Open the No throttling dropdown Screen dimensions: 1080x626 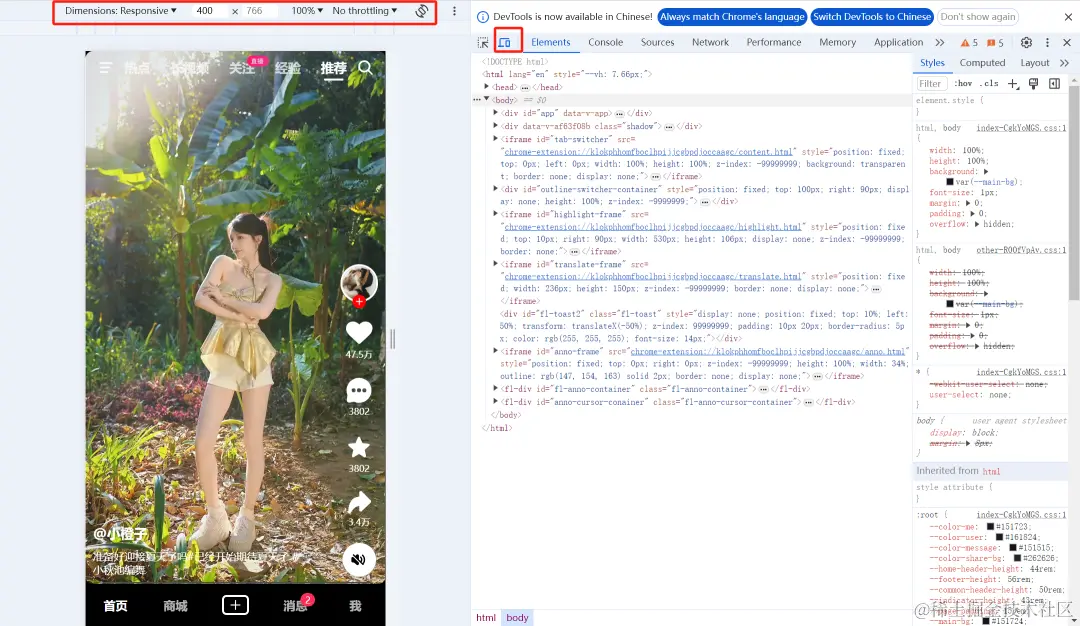tap(364, 11)
